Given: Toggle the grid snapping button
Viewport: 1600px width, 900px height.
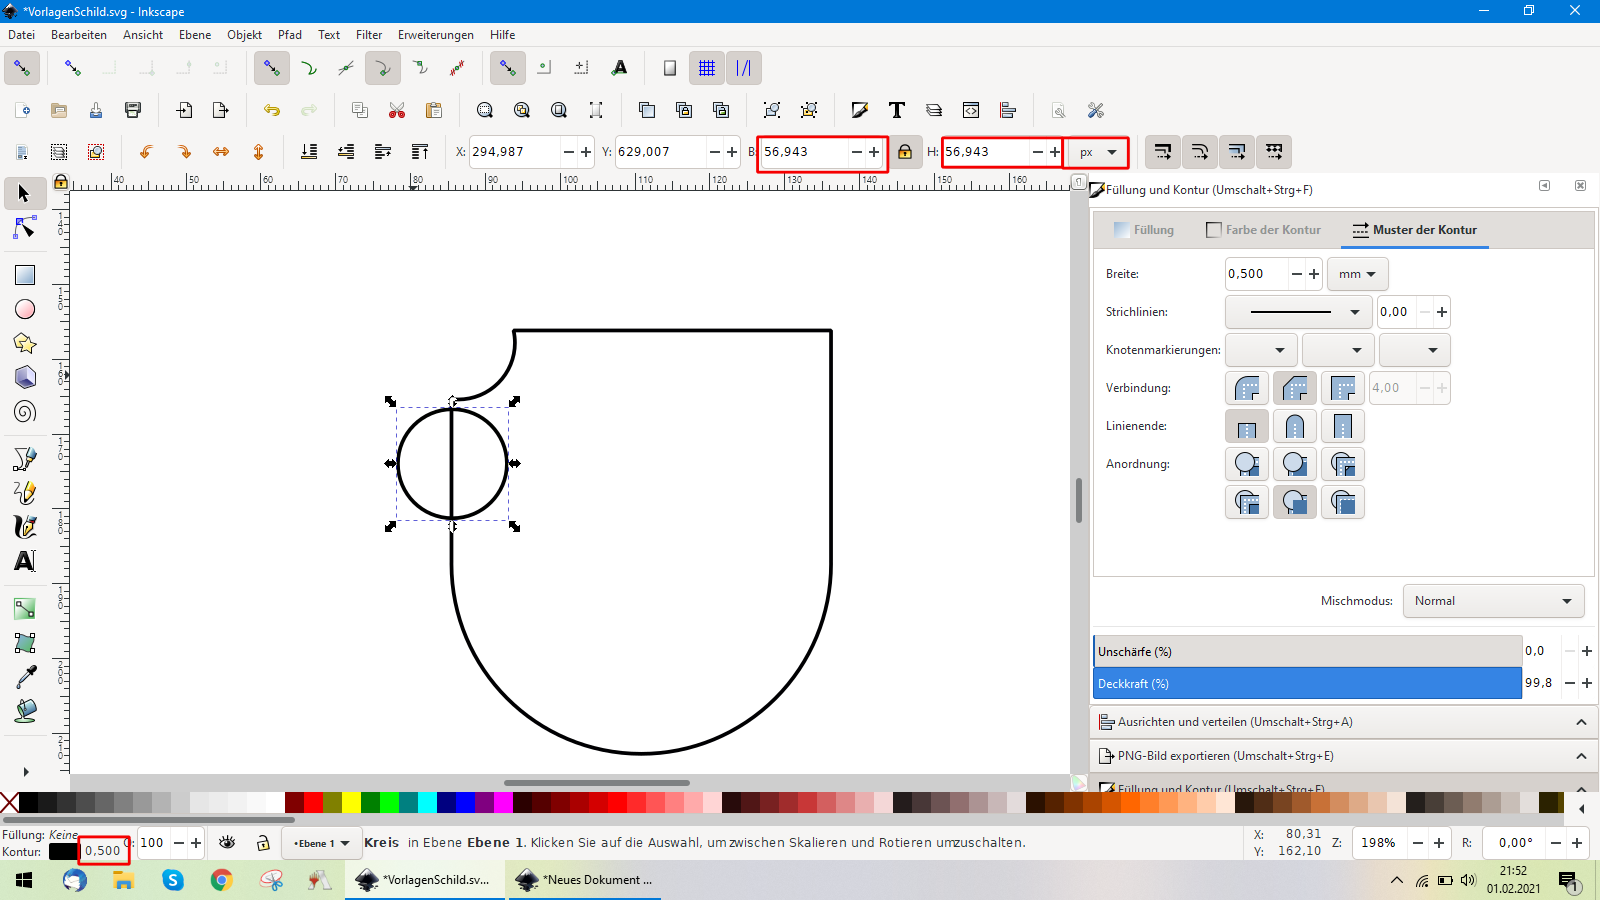Looking at the screenshot, I should pos(707,68).
